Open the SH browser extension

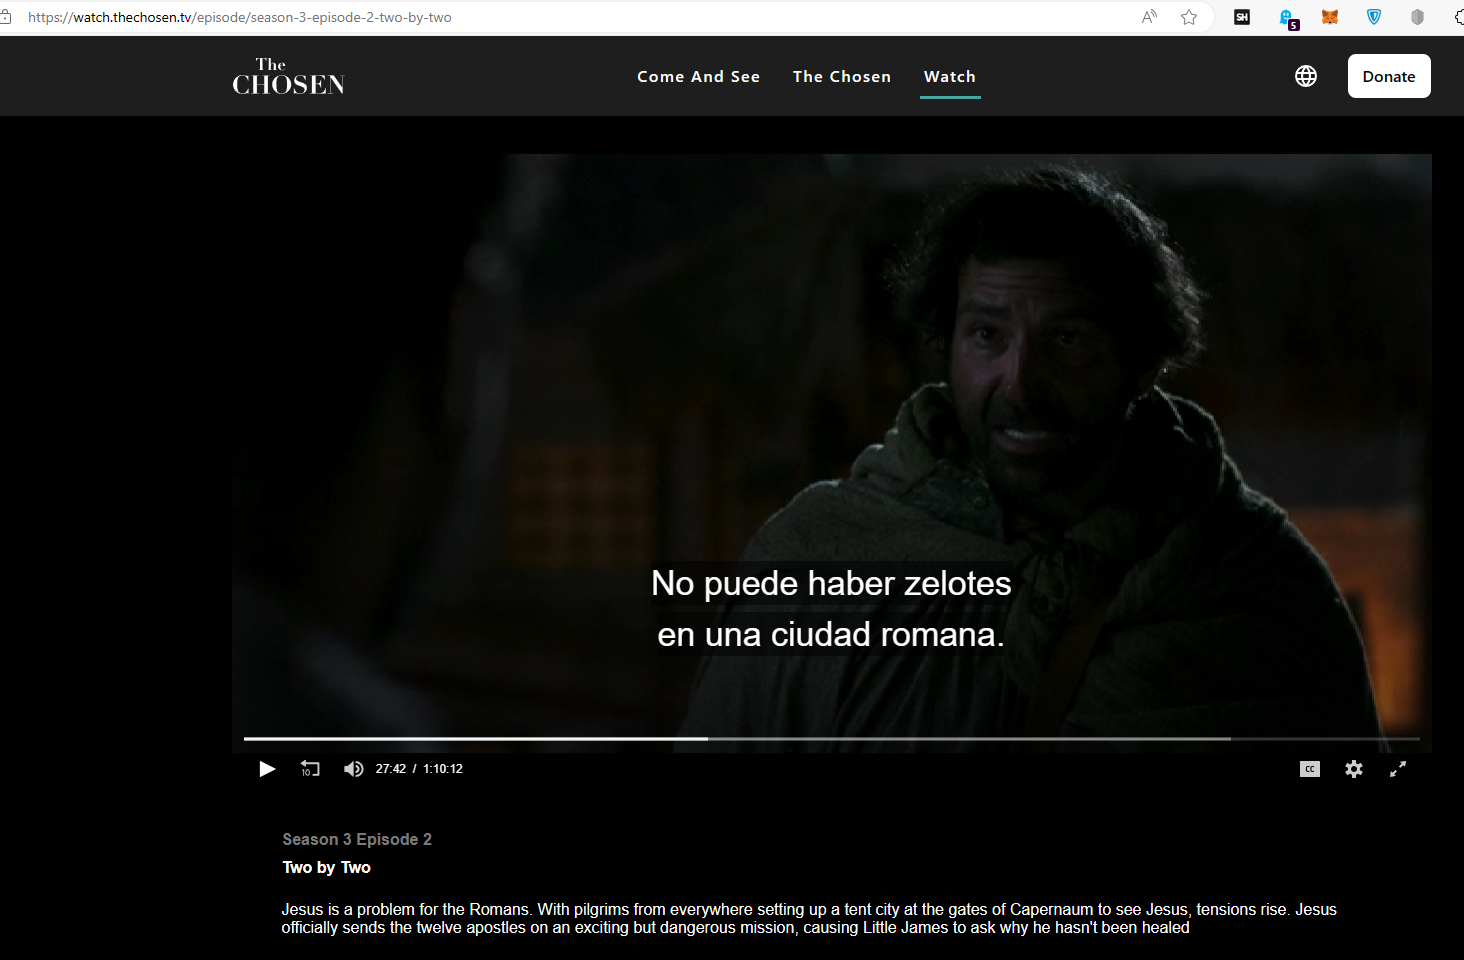pyautogui.click(x=1242, y=17)
